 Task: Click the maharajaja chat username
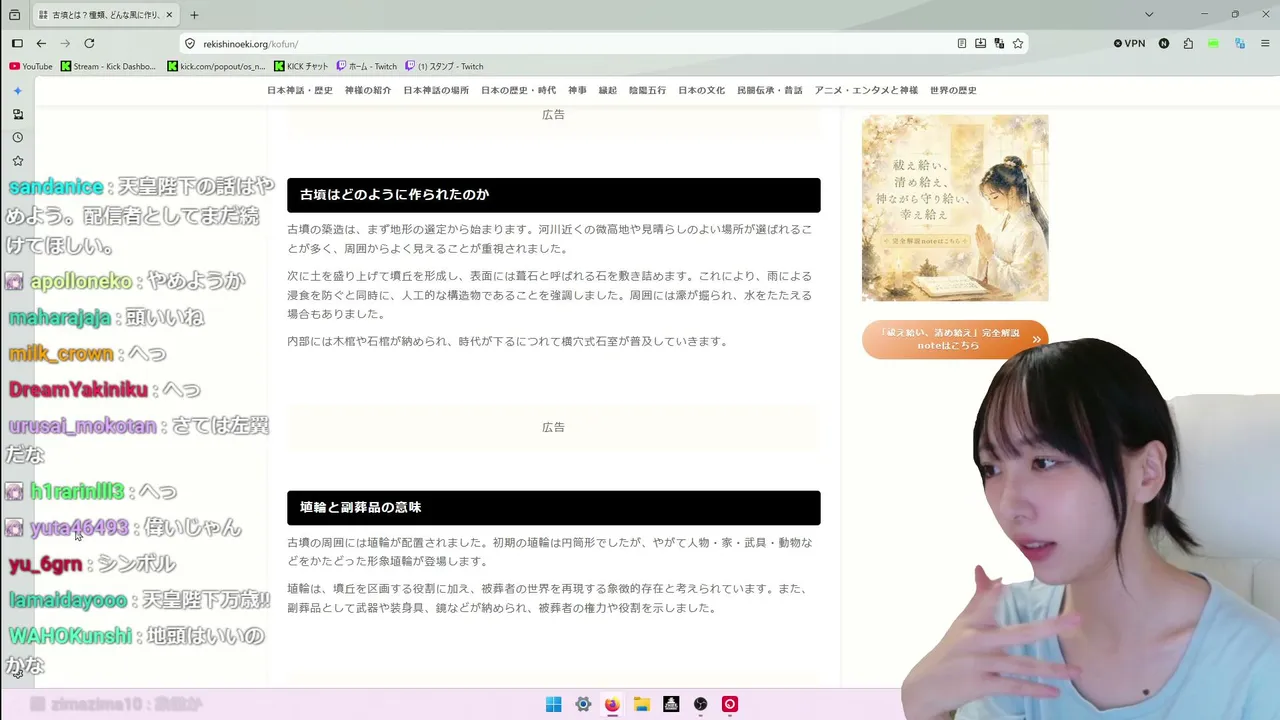coord(60,317)
